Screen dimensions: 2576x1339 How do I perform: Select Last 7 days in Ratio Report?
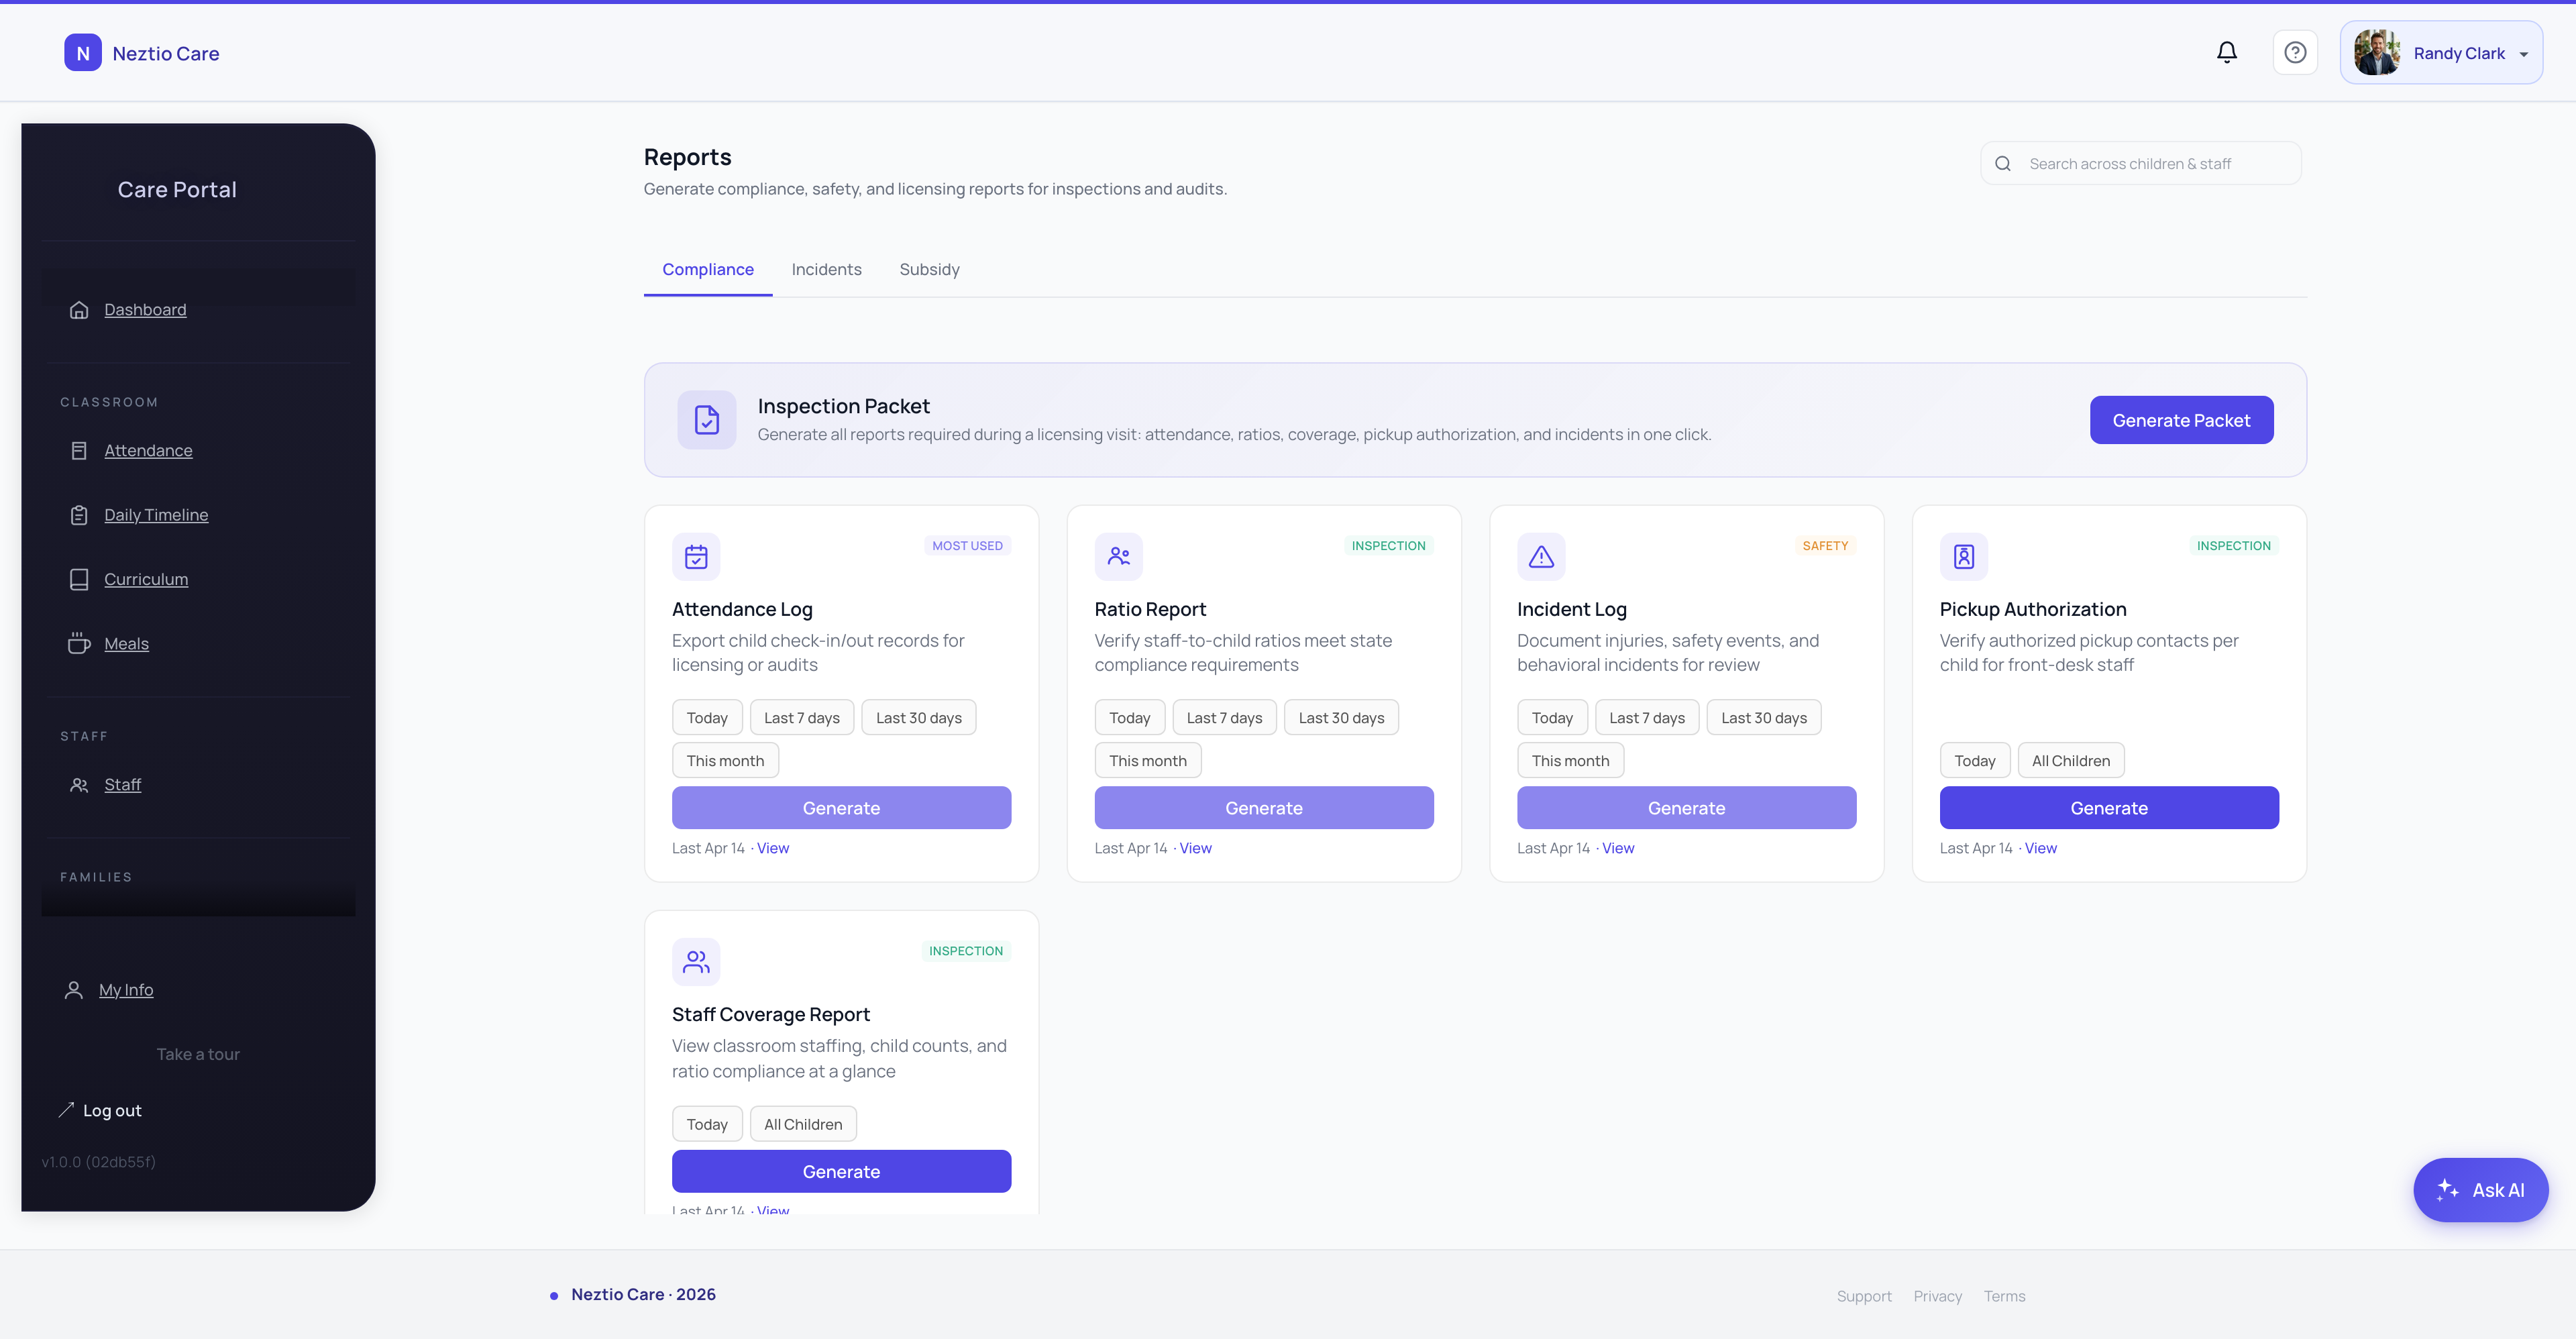point(1224,718)
